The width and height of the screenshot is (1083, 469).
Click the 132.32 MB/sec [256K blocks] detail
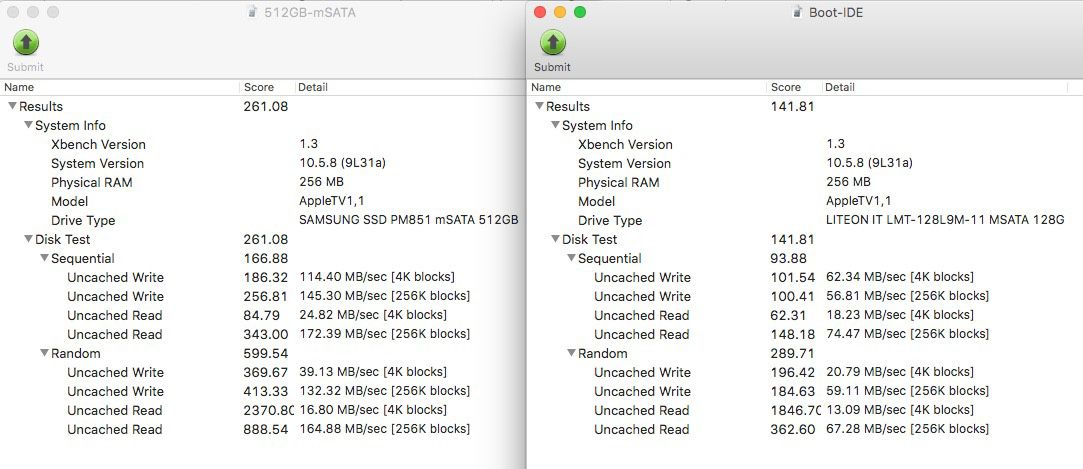coord(385,391)
